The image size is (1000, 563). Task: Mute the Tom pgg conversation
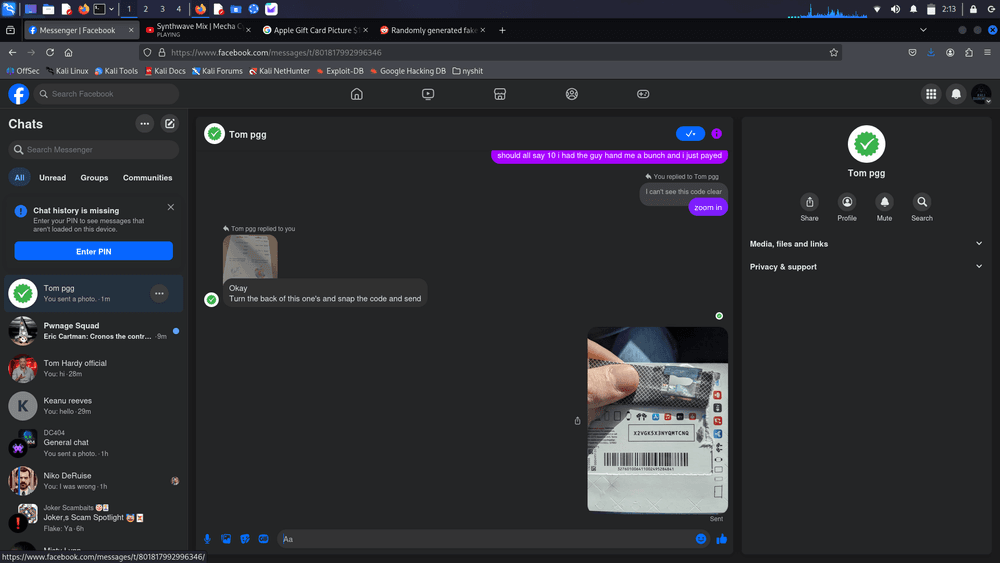pyautogui.click(x=884, y=208)
